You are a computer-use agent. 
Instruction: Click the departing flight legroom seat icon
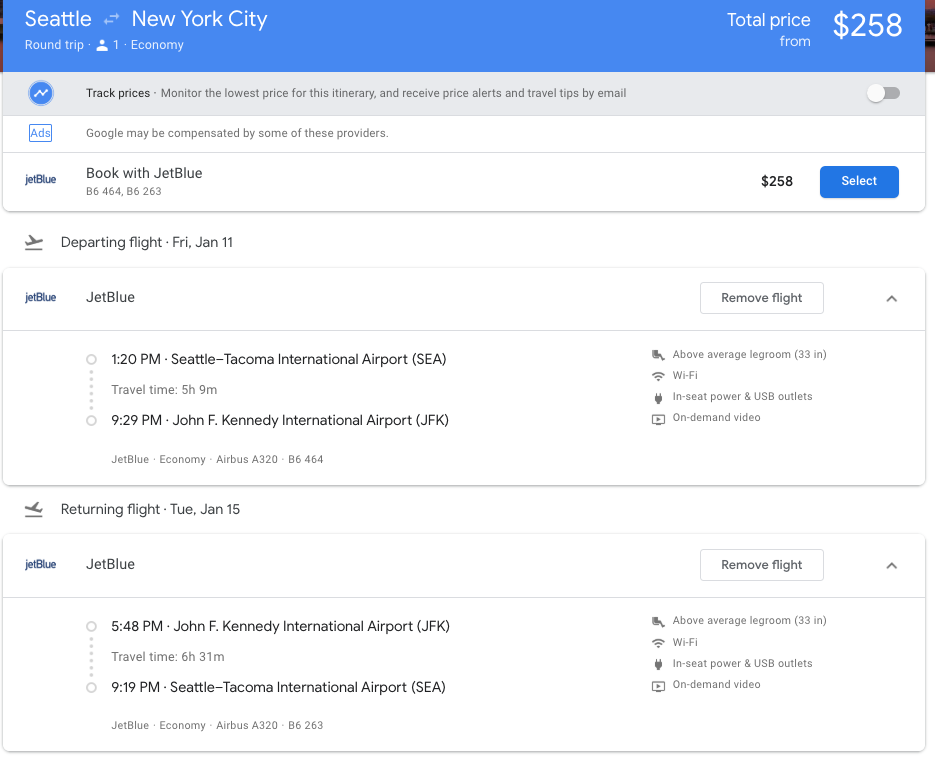click(658, 355)
